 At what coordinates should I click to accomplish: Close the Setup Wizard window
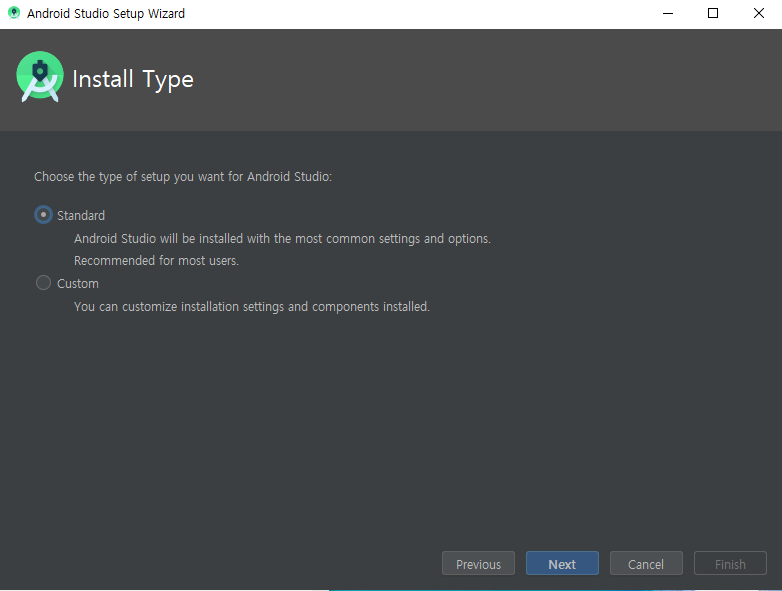759,13
